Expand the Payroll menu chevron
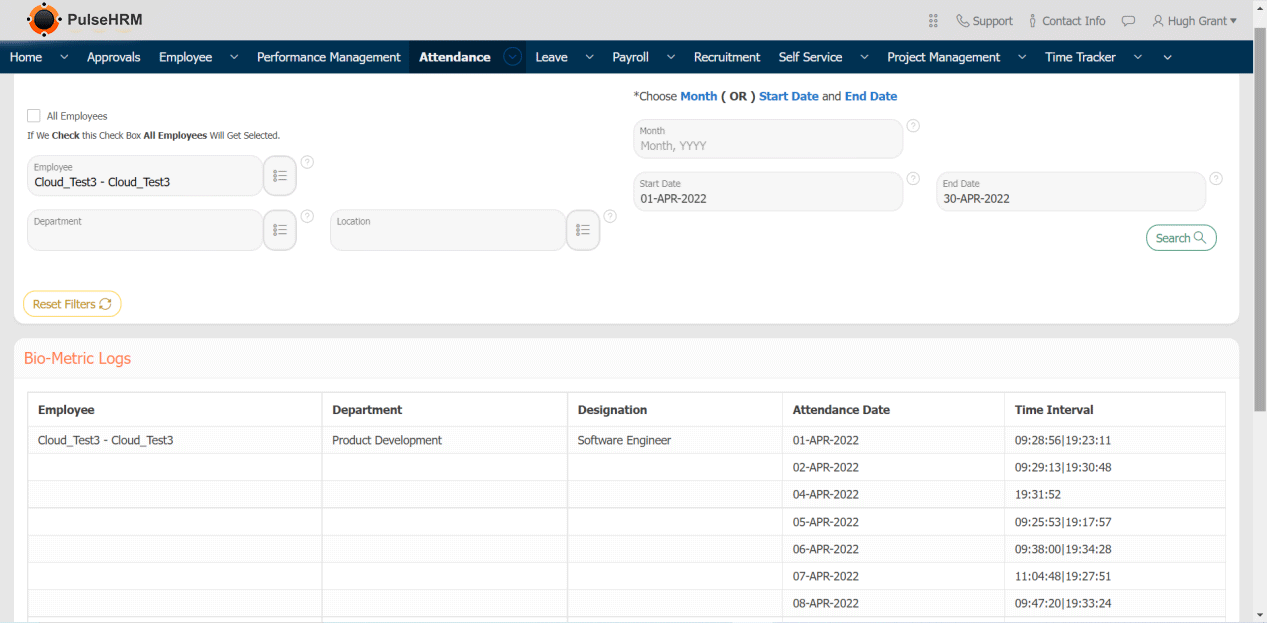The width and height of the screenshot is (1267, 623). (x=670, y=57)
